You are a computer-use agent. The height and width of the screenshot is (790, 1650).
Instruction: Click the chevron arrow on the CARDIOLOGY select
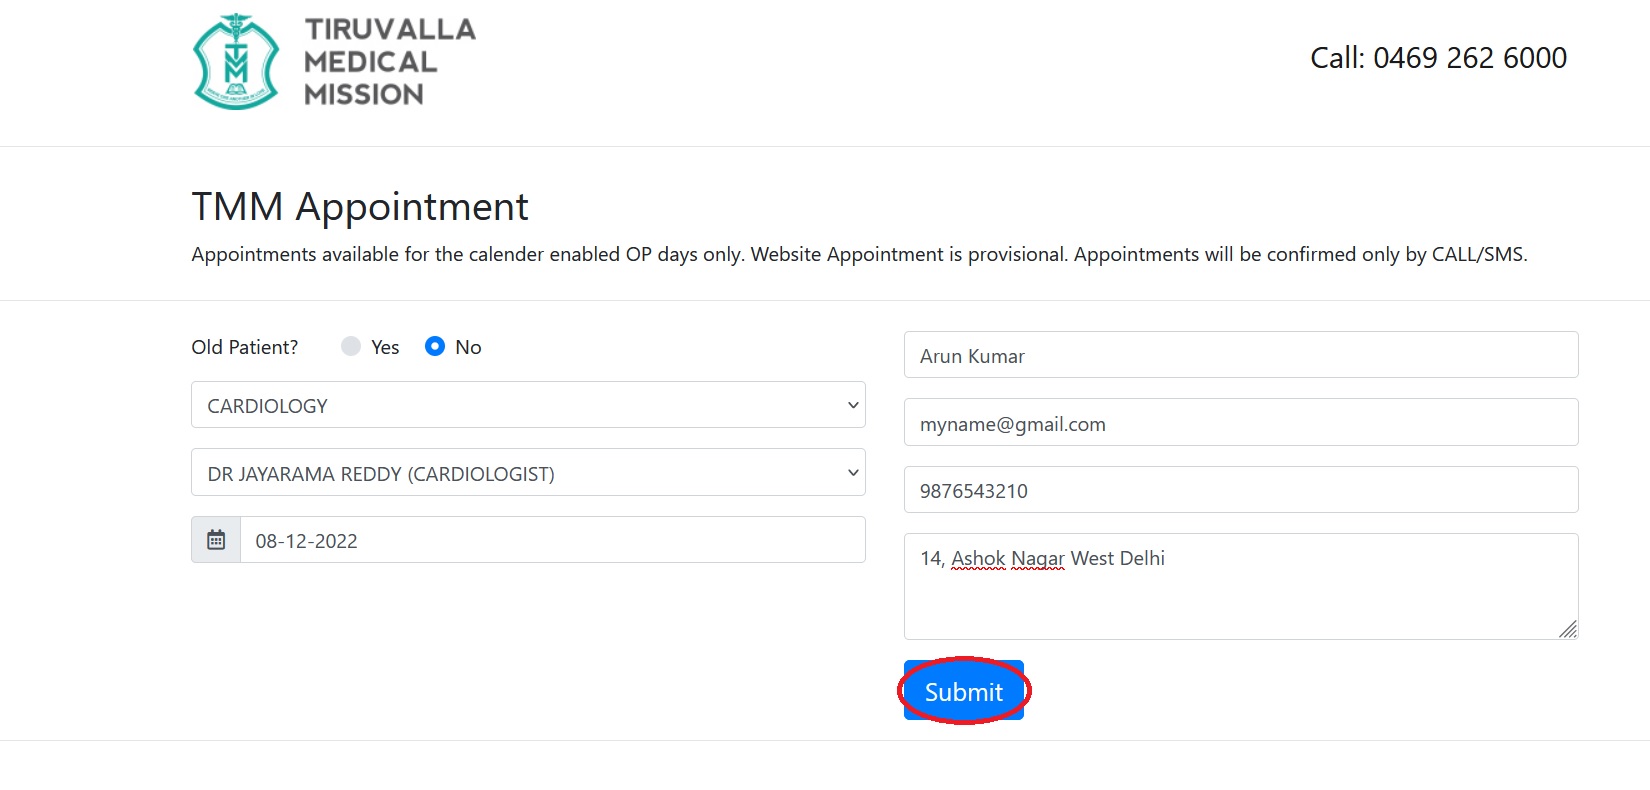click(852, 405)
